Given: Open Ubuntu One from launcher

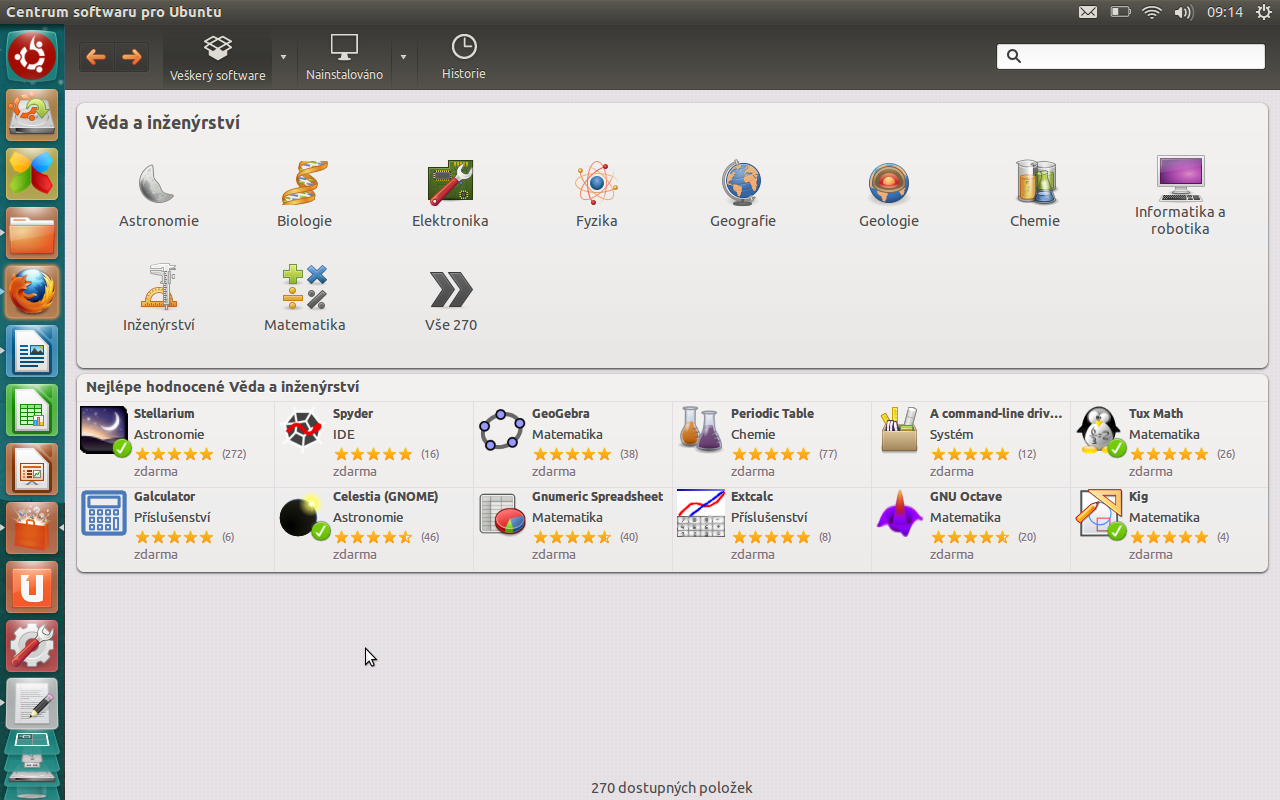Looking at the screenshot, I should tap(32, 587).
